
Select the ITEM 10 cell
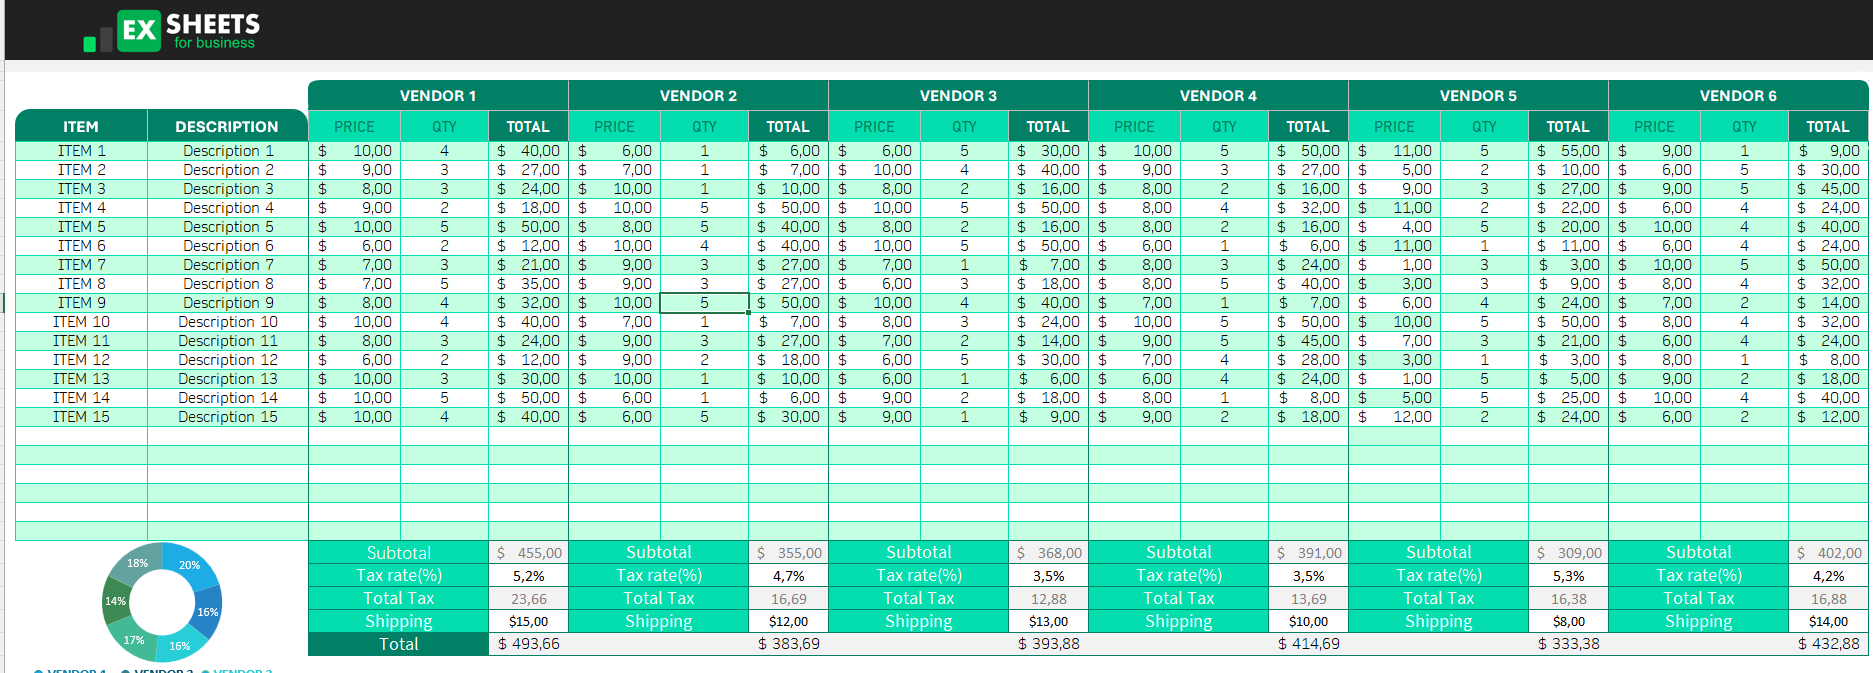pyautogui.click(x=81, y=322)
